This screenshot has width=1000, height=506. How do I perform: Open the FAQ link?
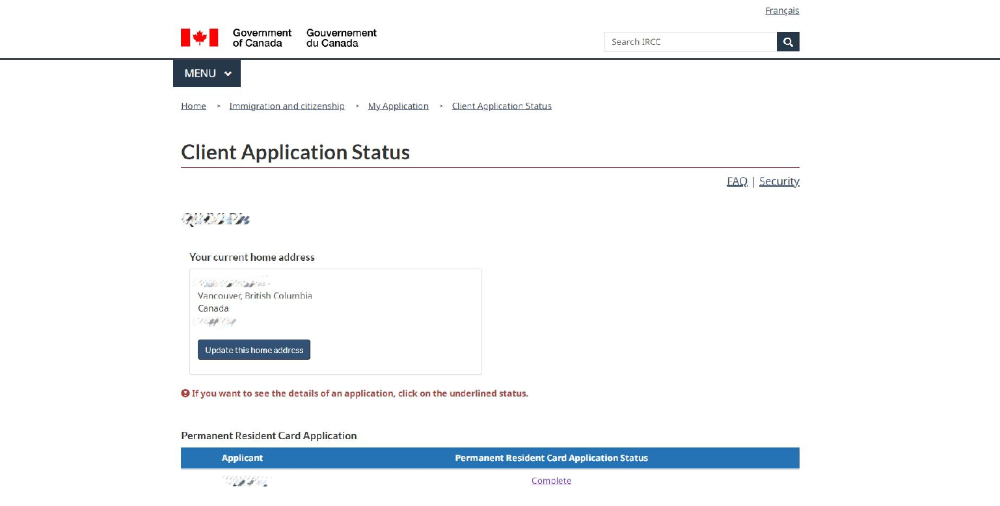[x=737, y=181]
